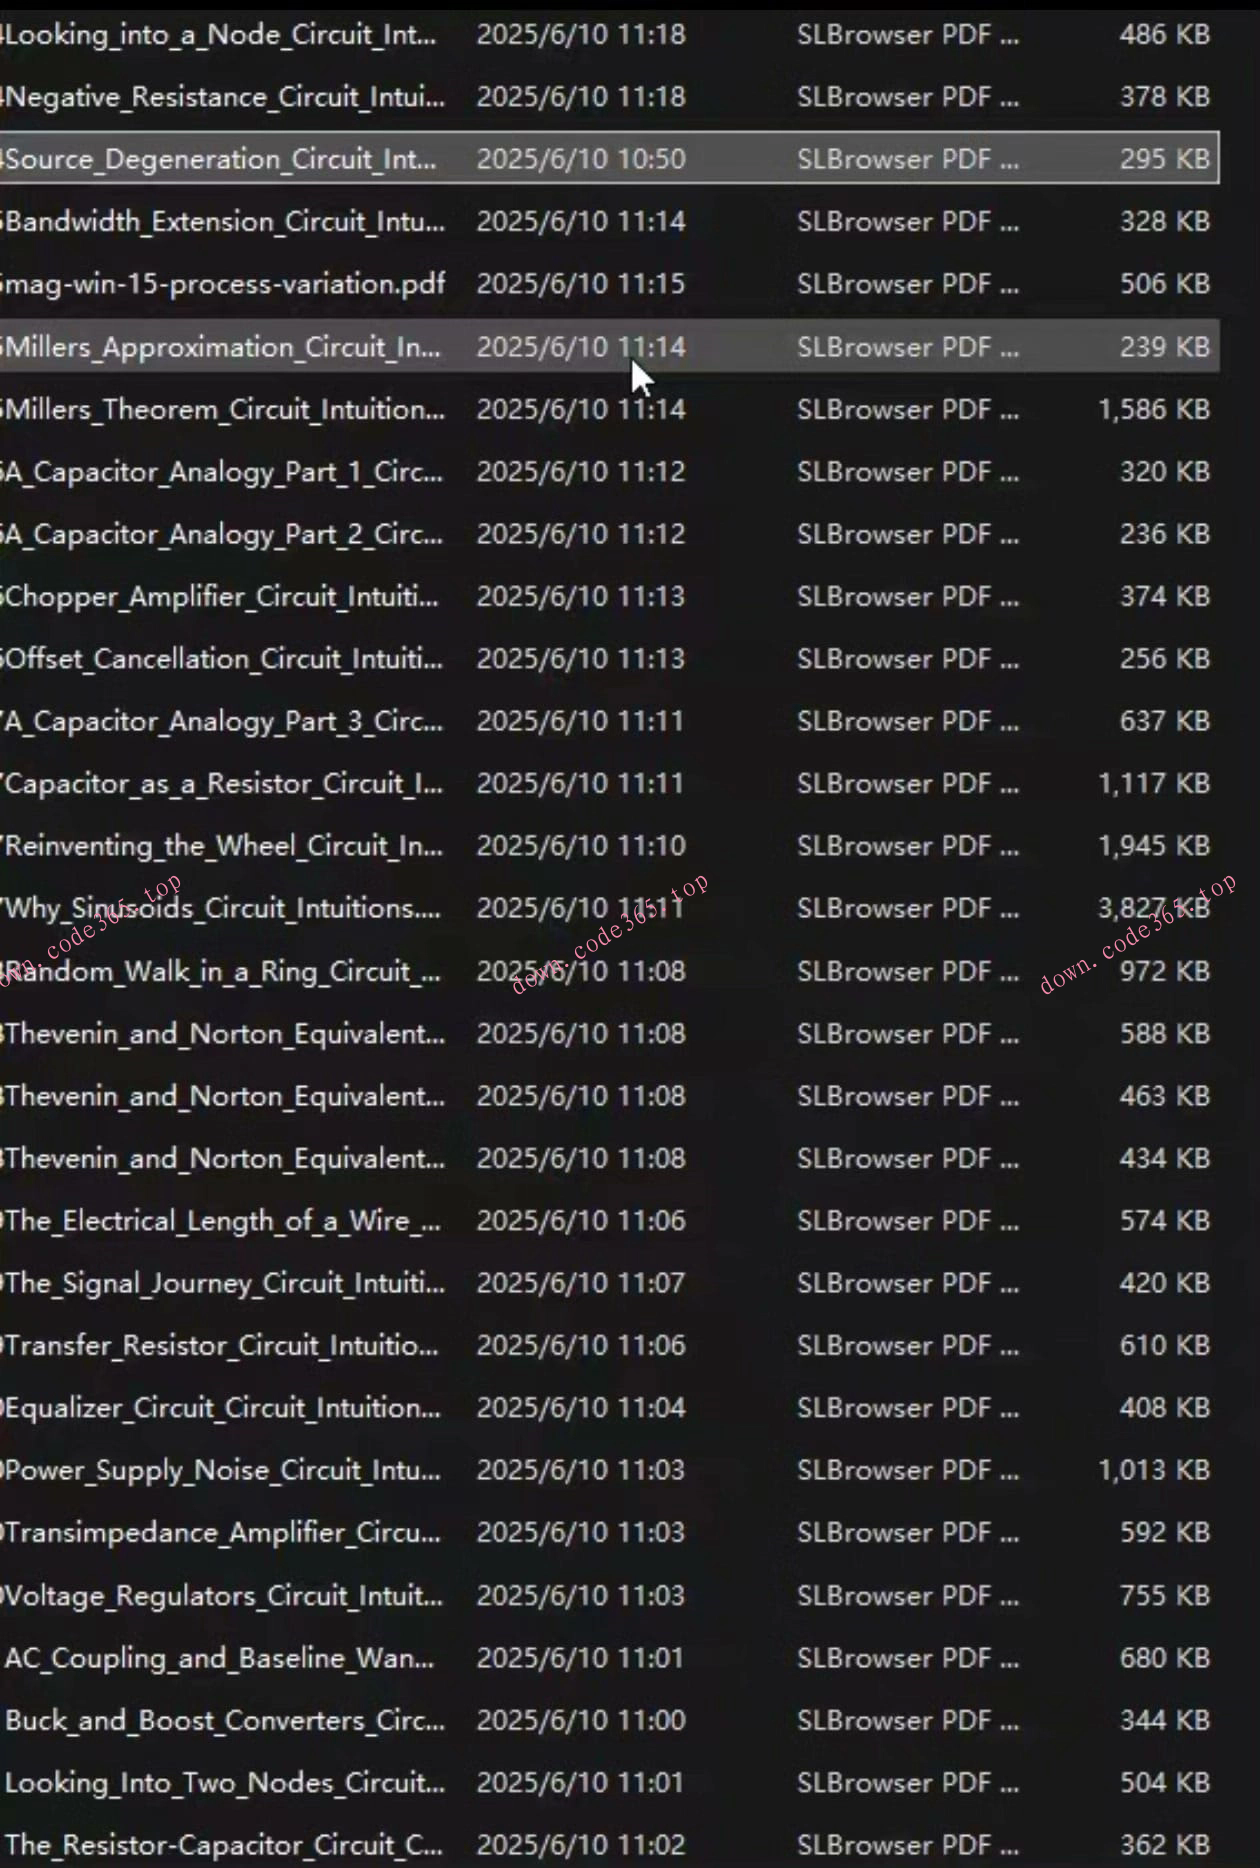Image resolution: width=1260 pixels, height=1868 pixels.
Task: Select the Bandwidth_Extension_Circuit file
Action: click(x=225, y=221)
